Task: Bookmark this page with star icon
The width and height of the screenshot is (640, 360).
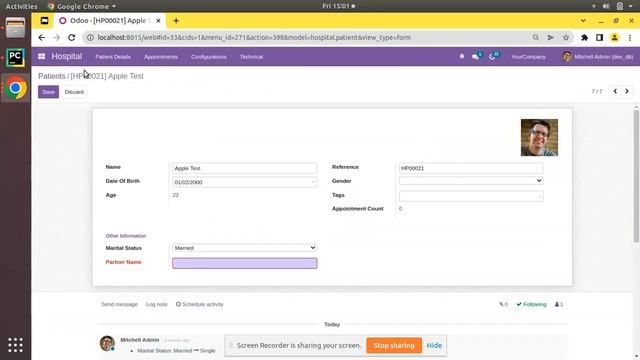Action: tap(566, 38)
